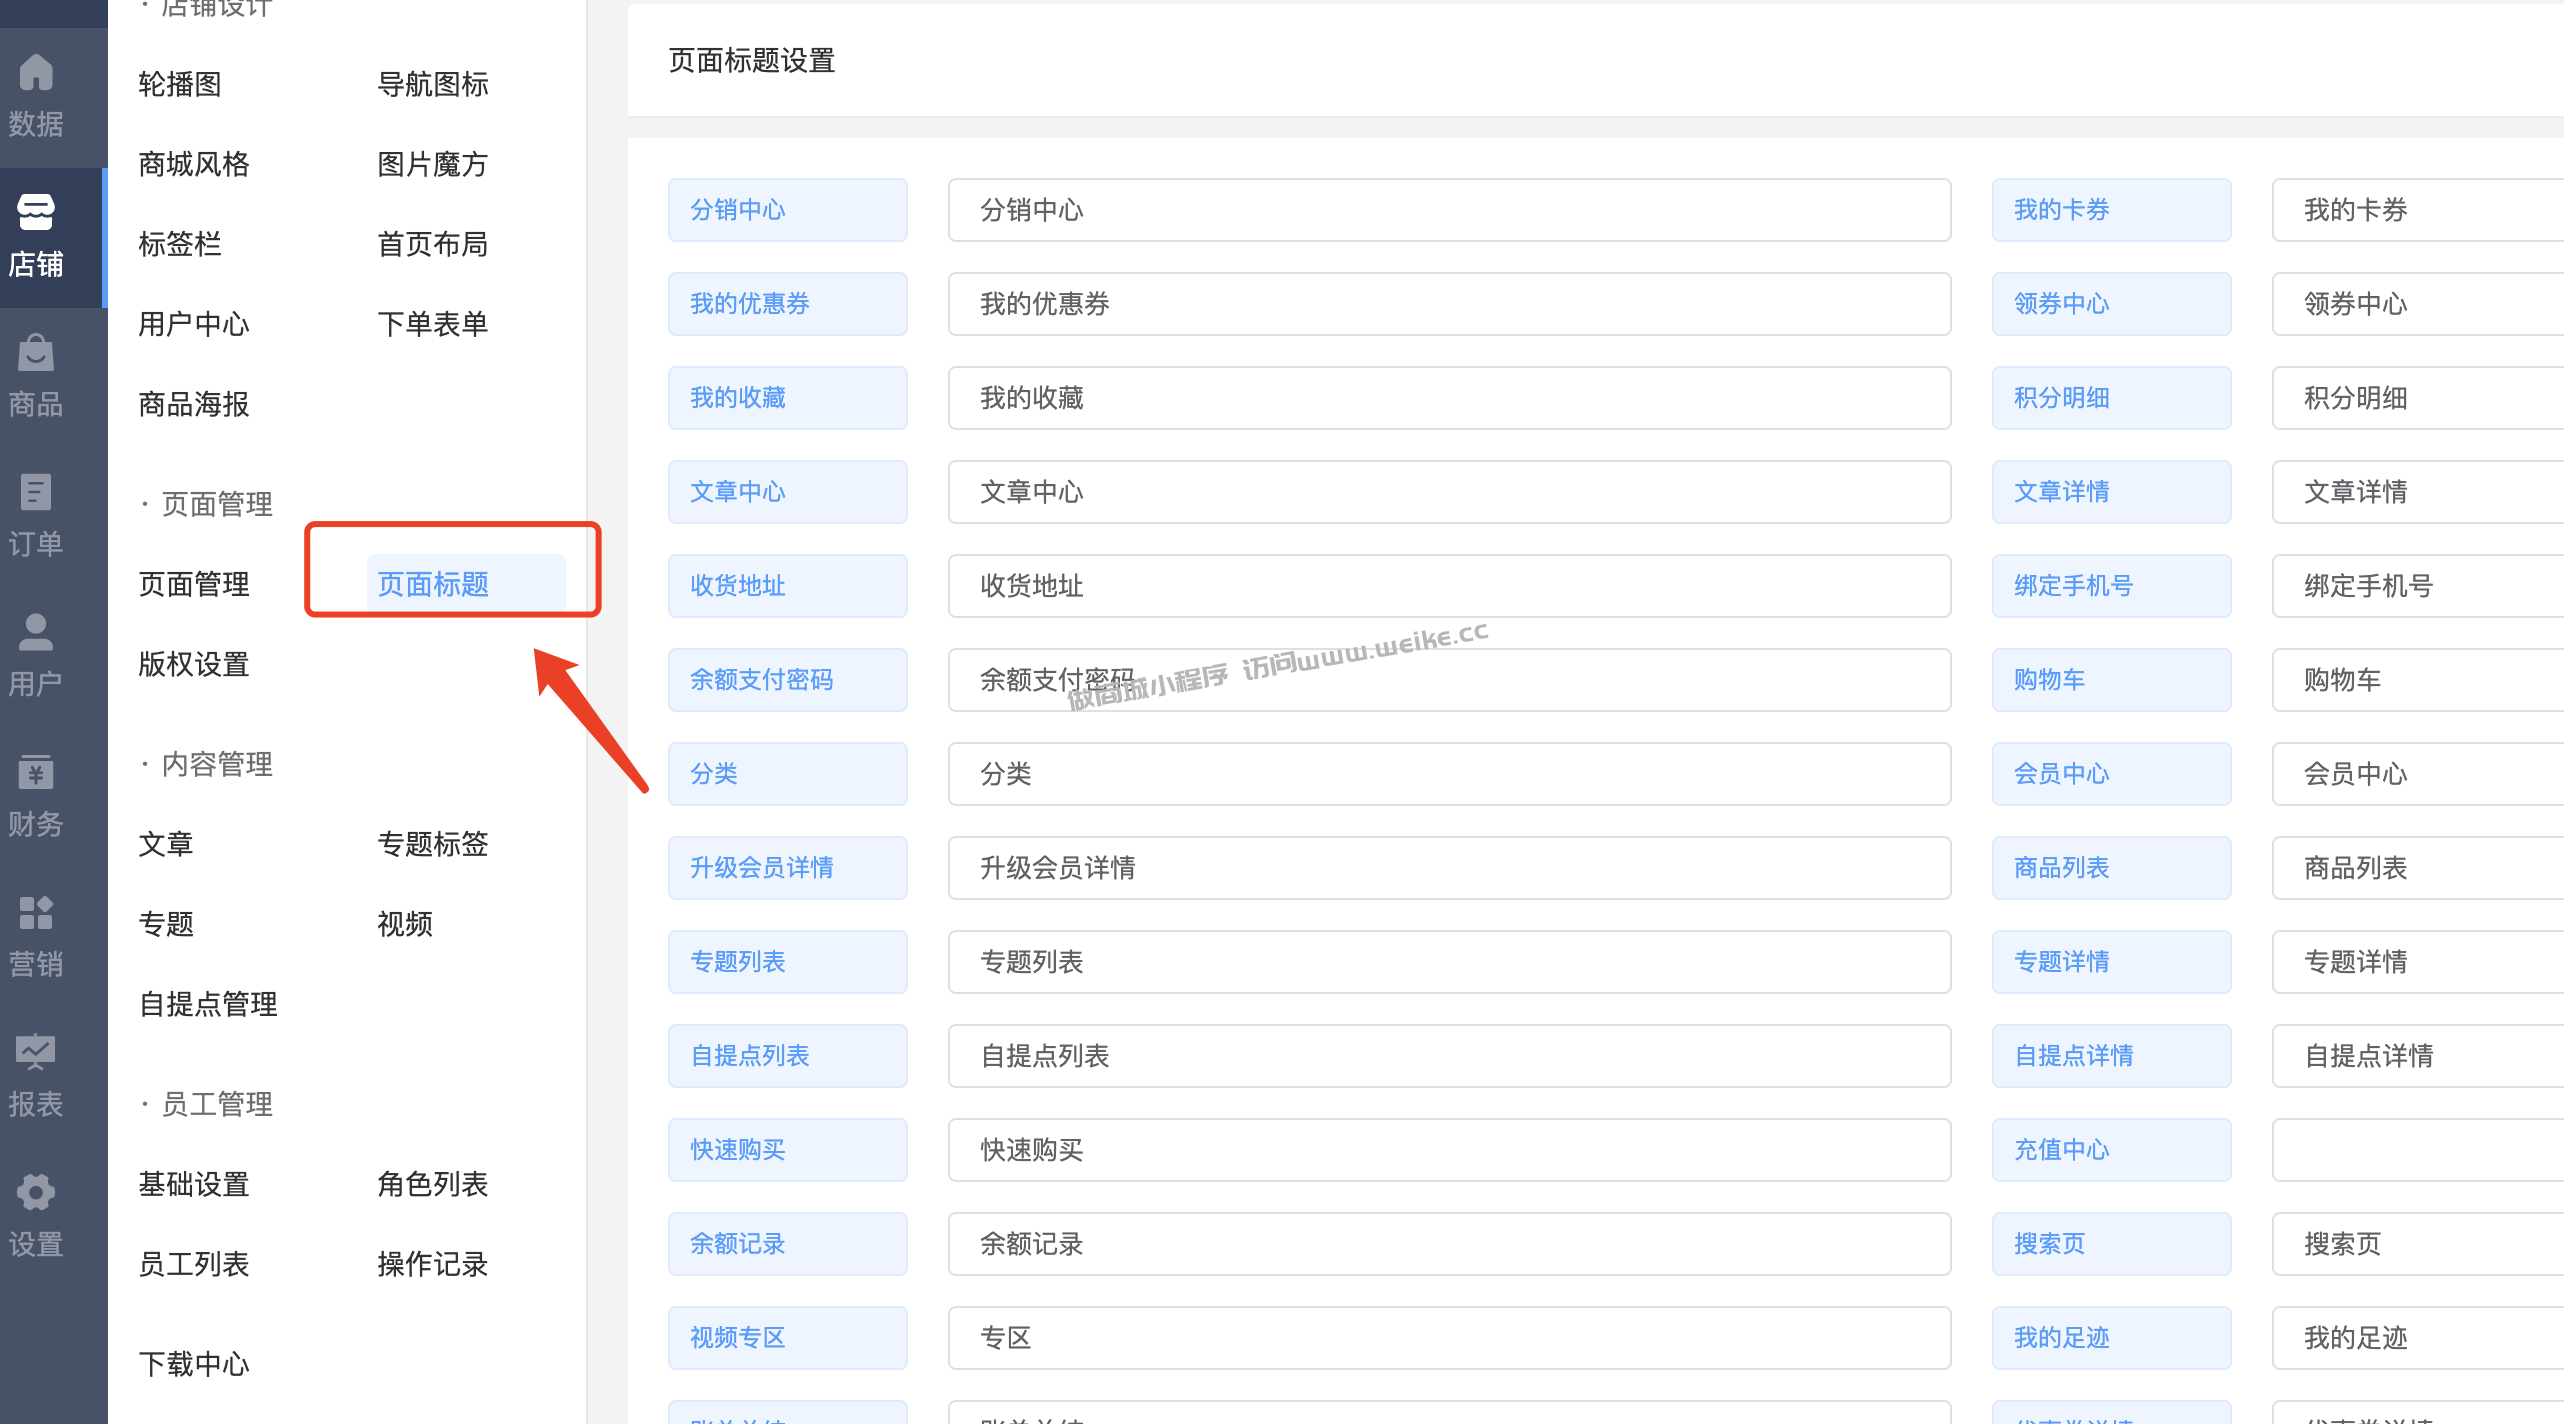Viewport: 2564px width, 1424px height.
Task: Edit the 领券中心 title field
Action: click(2418, 304)
